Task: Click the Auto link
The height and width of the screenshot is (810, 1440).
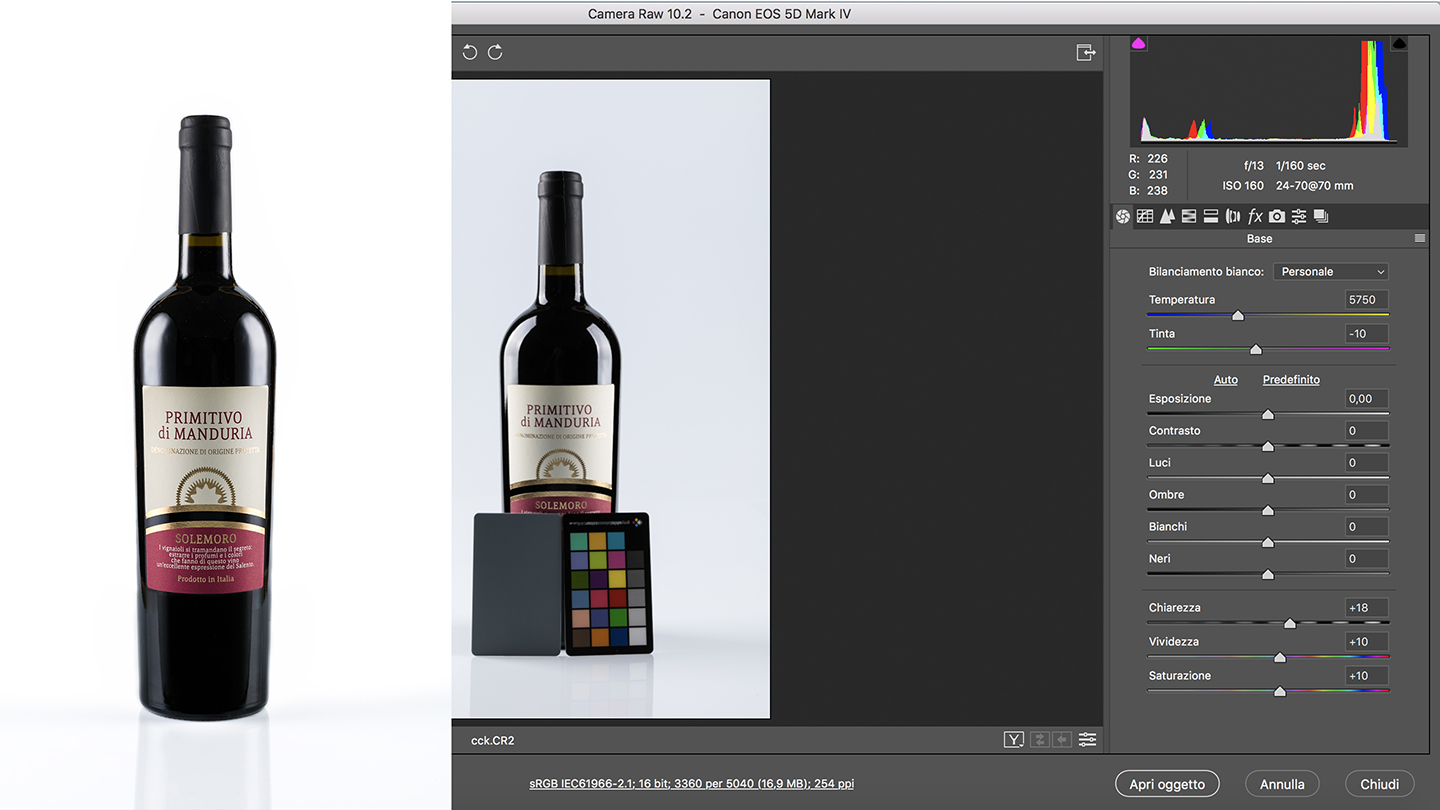Action: pyautogui.click(x=1226, y=380)
